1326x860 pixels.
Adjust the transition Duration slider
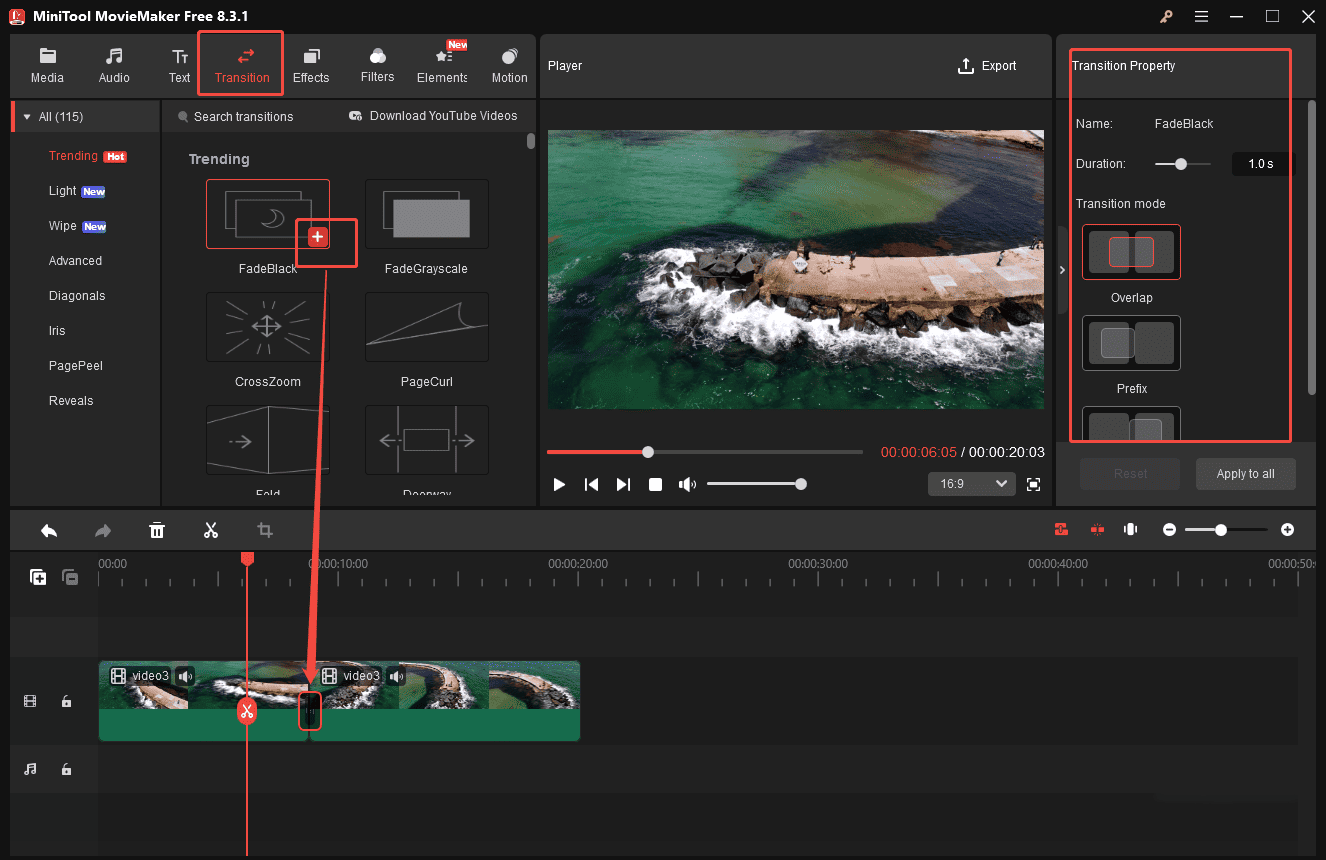point(1182,163)
